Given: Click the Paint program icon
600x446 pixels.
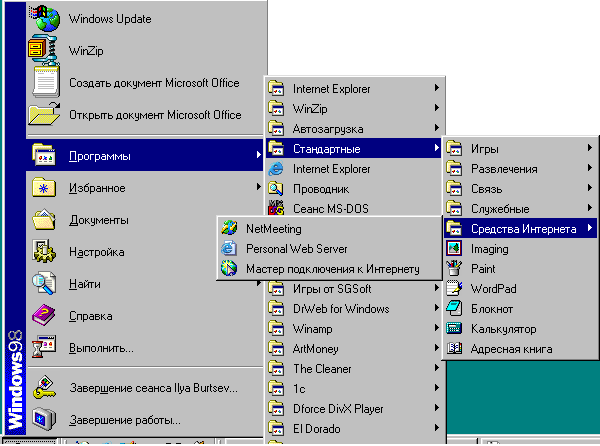Looking at the screenshot, I should (x=455, y=268).
